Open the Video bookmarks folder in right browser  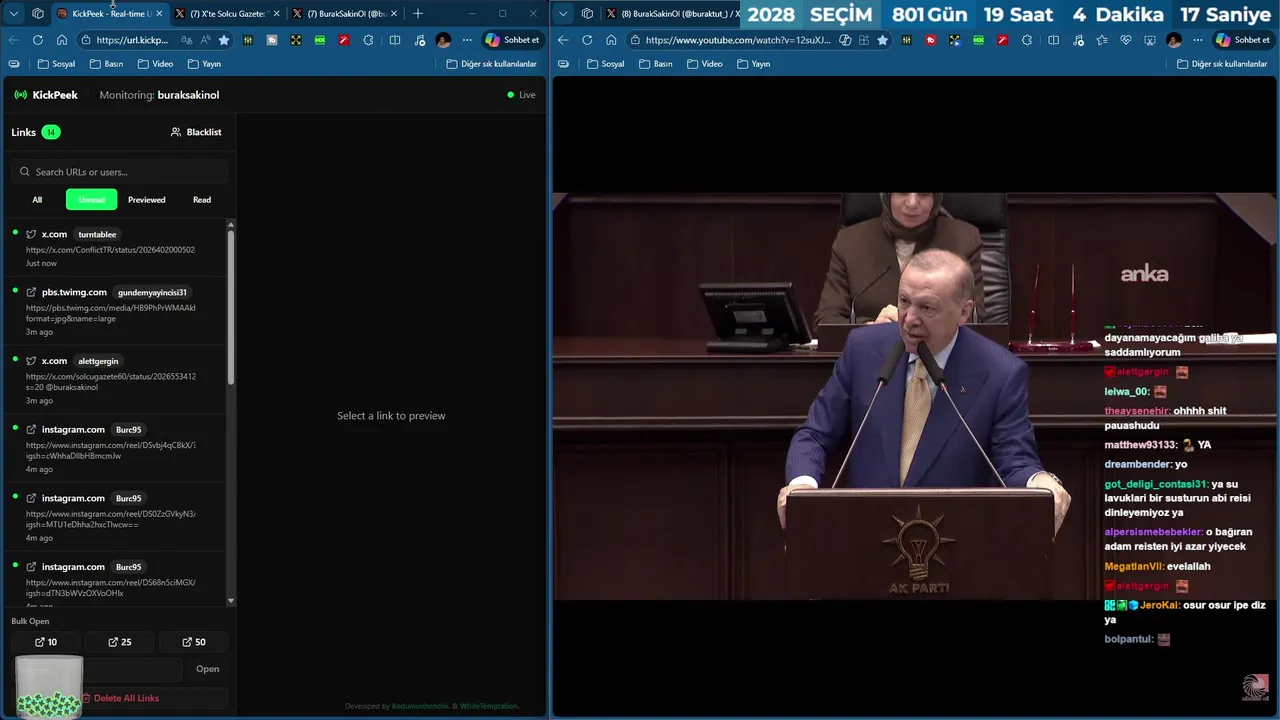click(x=703, y=64)
